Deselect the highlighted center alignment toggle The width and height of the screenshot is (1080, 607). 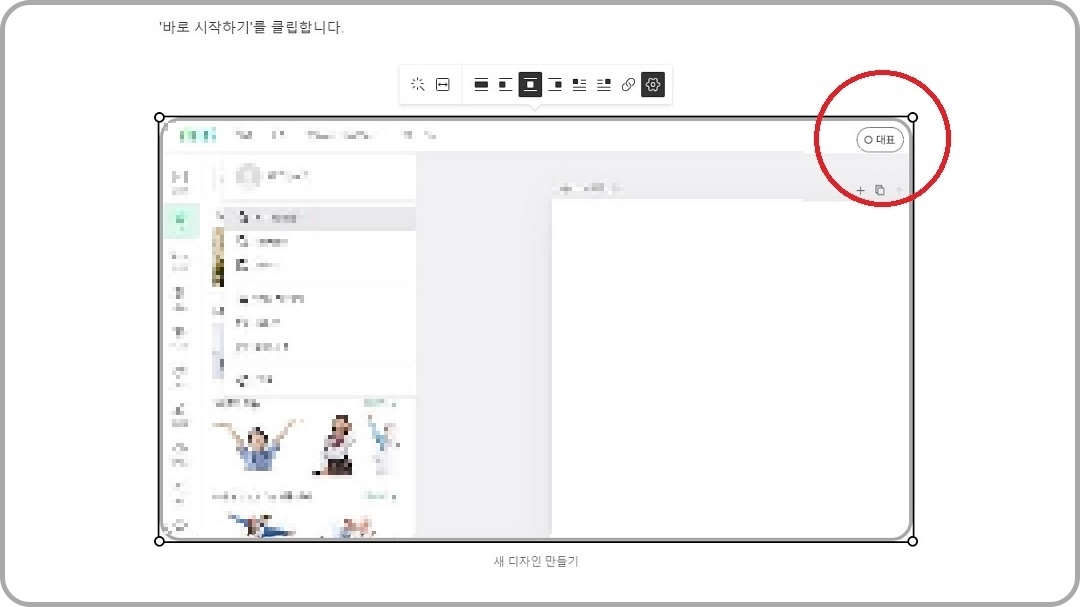coord(530,85)
